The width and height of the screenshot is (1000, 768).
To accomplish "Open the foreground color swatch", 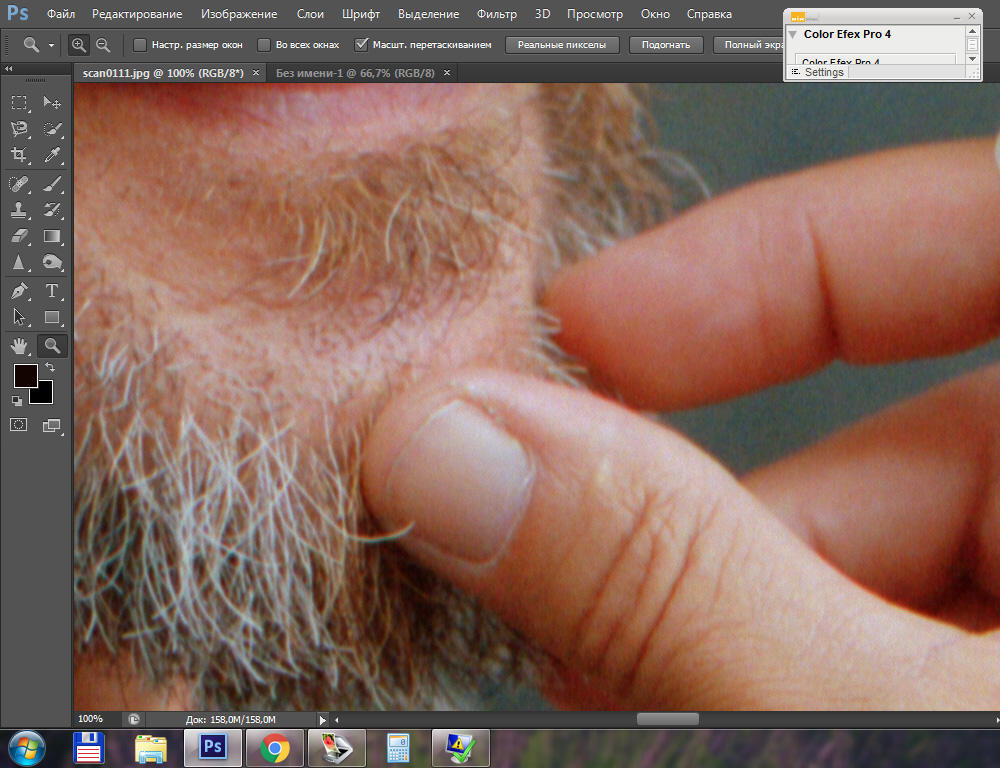I will [25, 377].
